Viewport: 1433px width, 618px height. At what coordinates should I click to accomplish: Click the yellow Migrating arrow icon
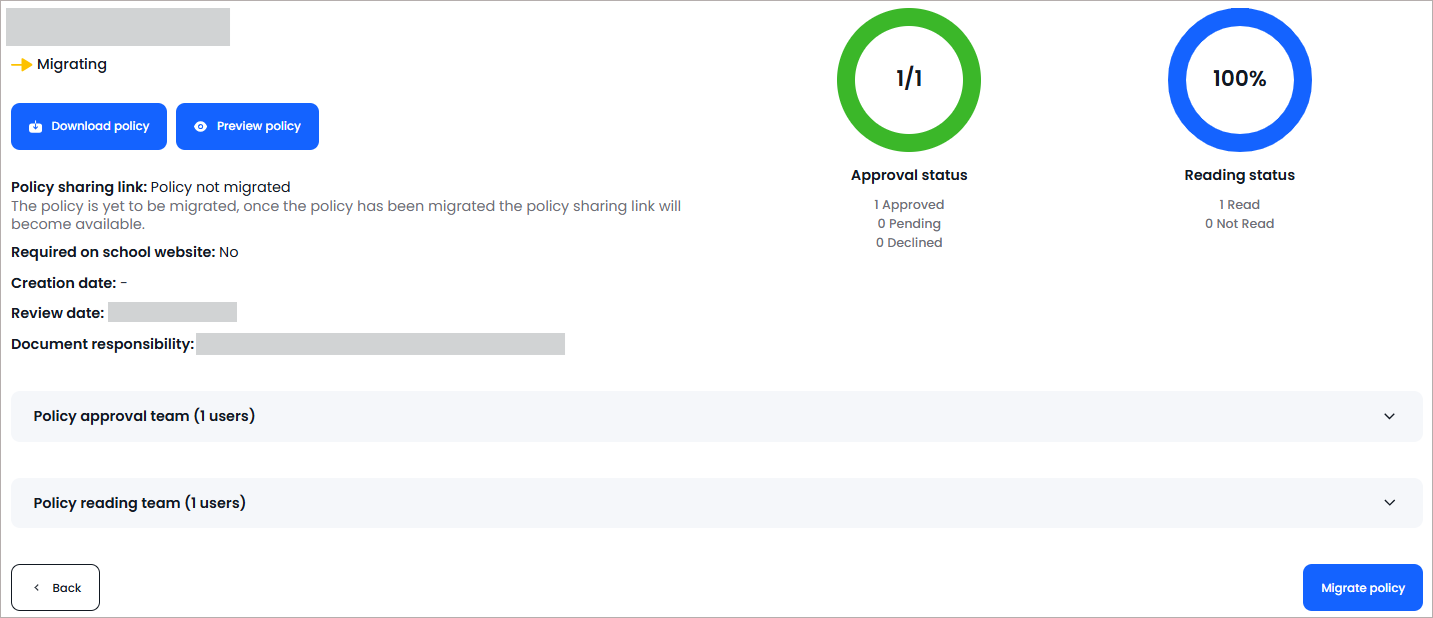tap(21, 65)
